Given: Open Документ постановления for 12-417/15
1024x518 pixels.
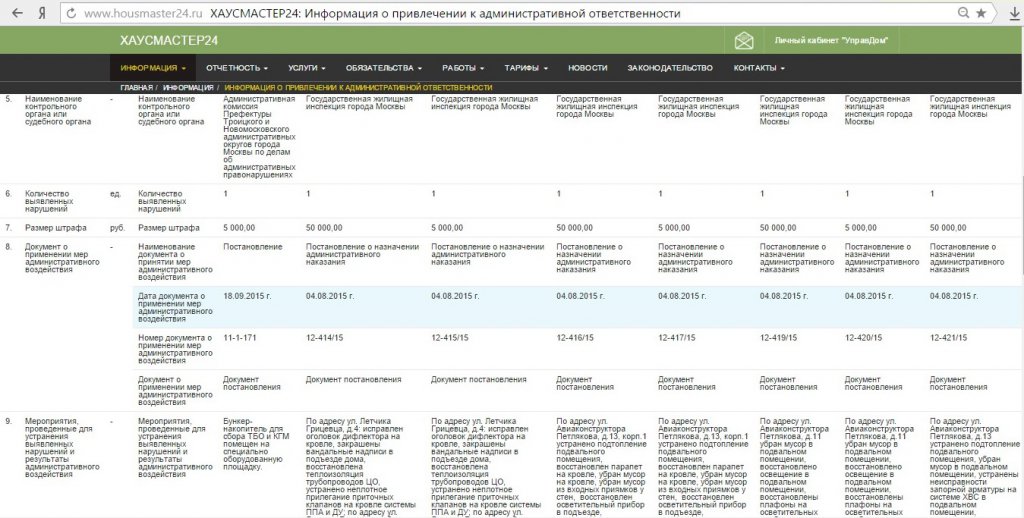Looking at the screenshot, I should click(686, 383).
